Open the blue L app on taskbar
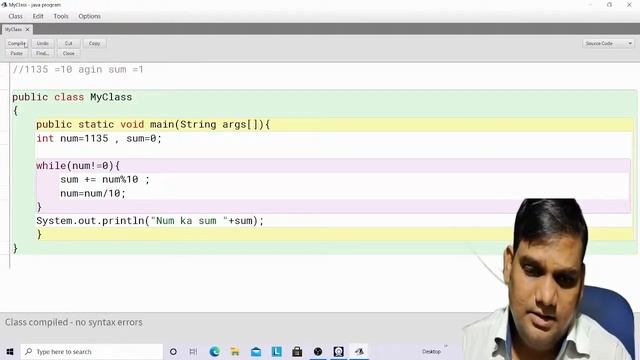This screenshot has height=360, width=640. point(277,351)
